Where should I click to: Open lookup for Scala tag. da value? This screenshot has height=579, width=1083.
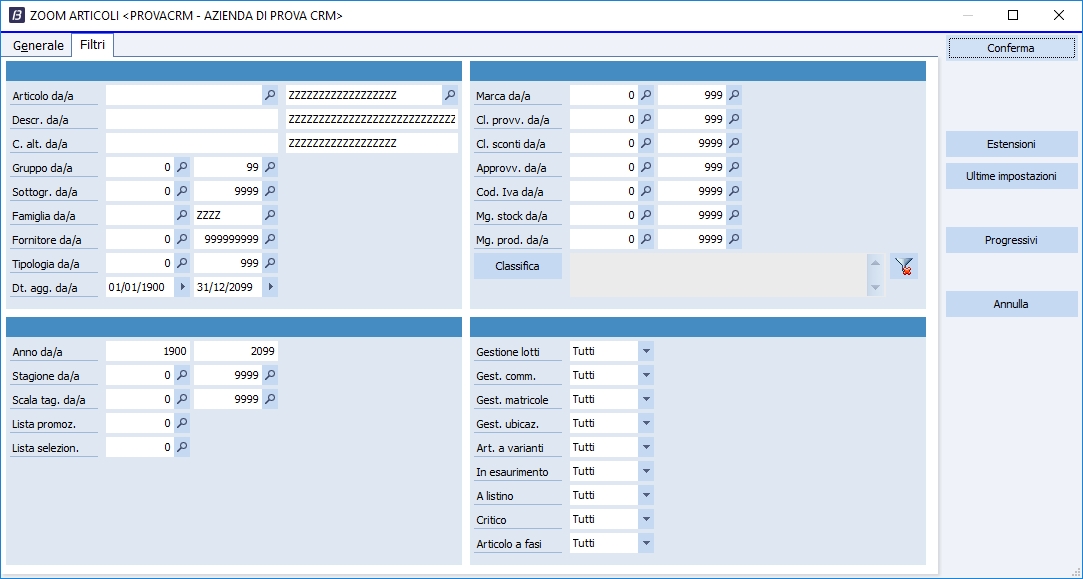[x=182, y=399]
